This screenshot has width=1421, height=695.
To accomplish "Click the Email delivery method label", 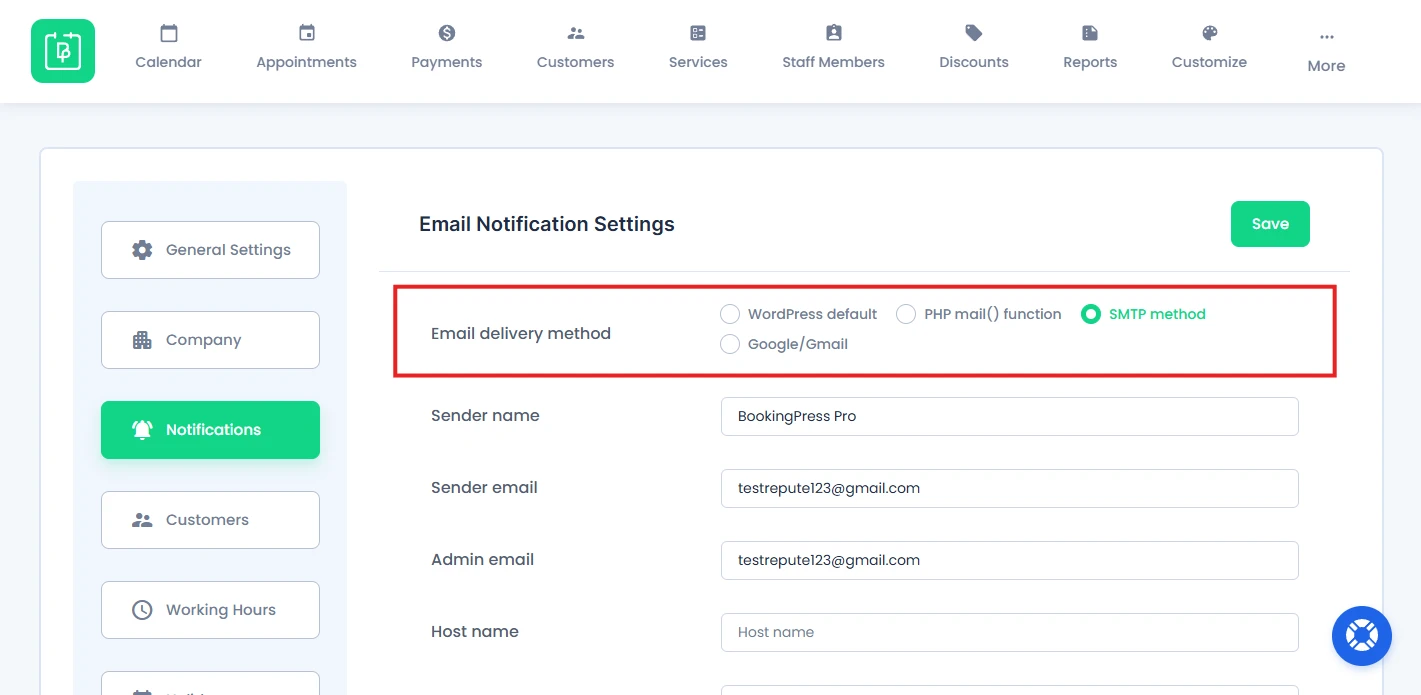I will tap(521, 334).
